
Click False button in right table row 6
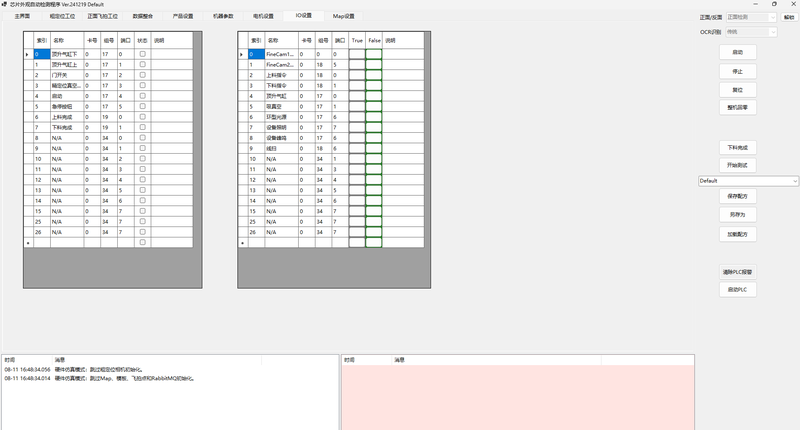pos(374,117)
